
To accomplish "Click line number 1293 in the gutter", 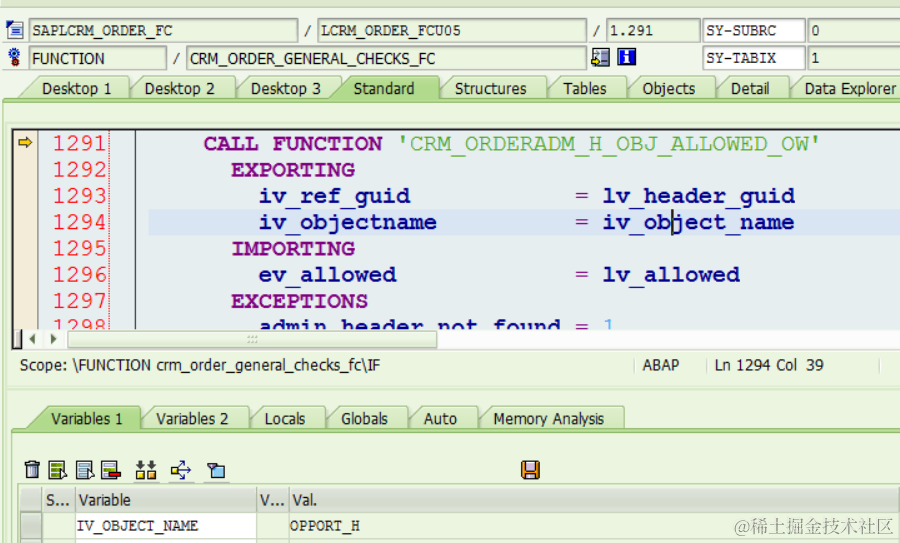I will tap(80, 196).
